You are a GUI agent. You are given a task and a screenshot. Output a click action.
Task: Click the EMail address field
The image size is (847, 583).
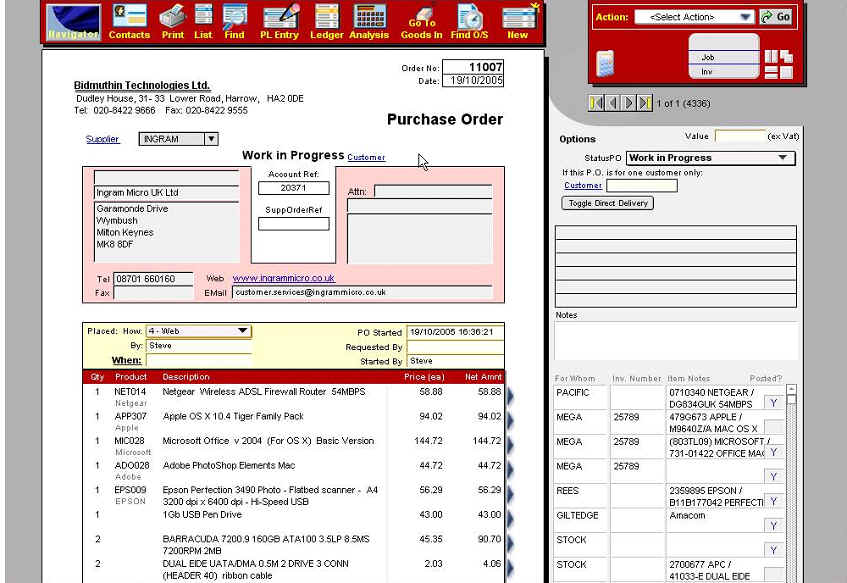pyautogui.click(x=362, y=292)
